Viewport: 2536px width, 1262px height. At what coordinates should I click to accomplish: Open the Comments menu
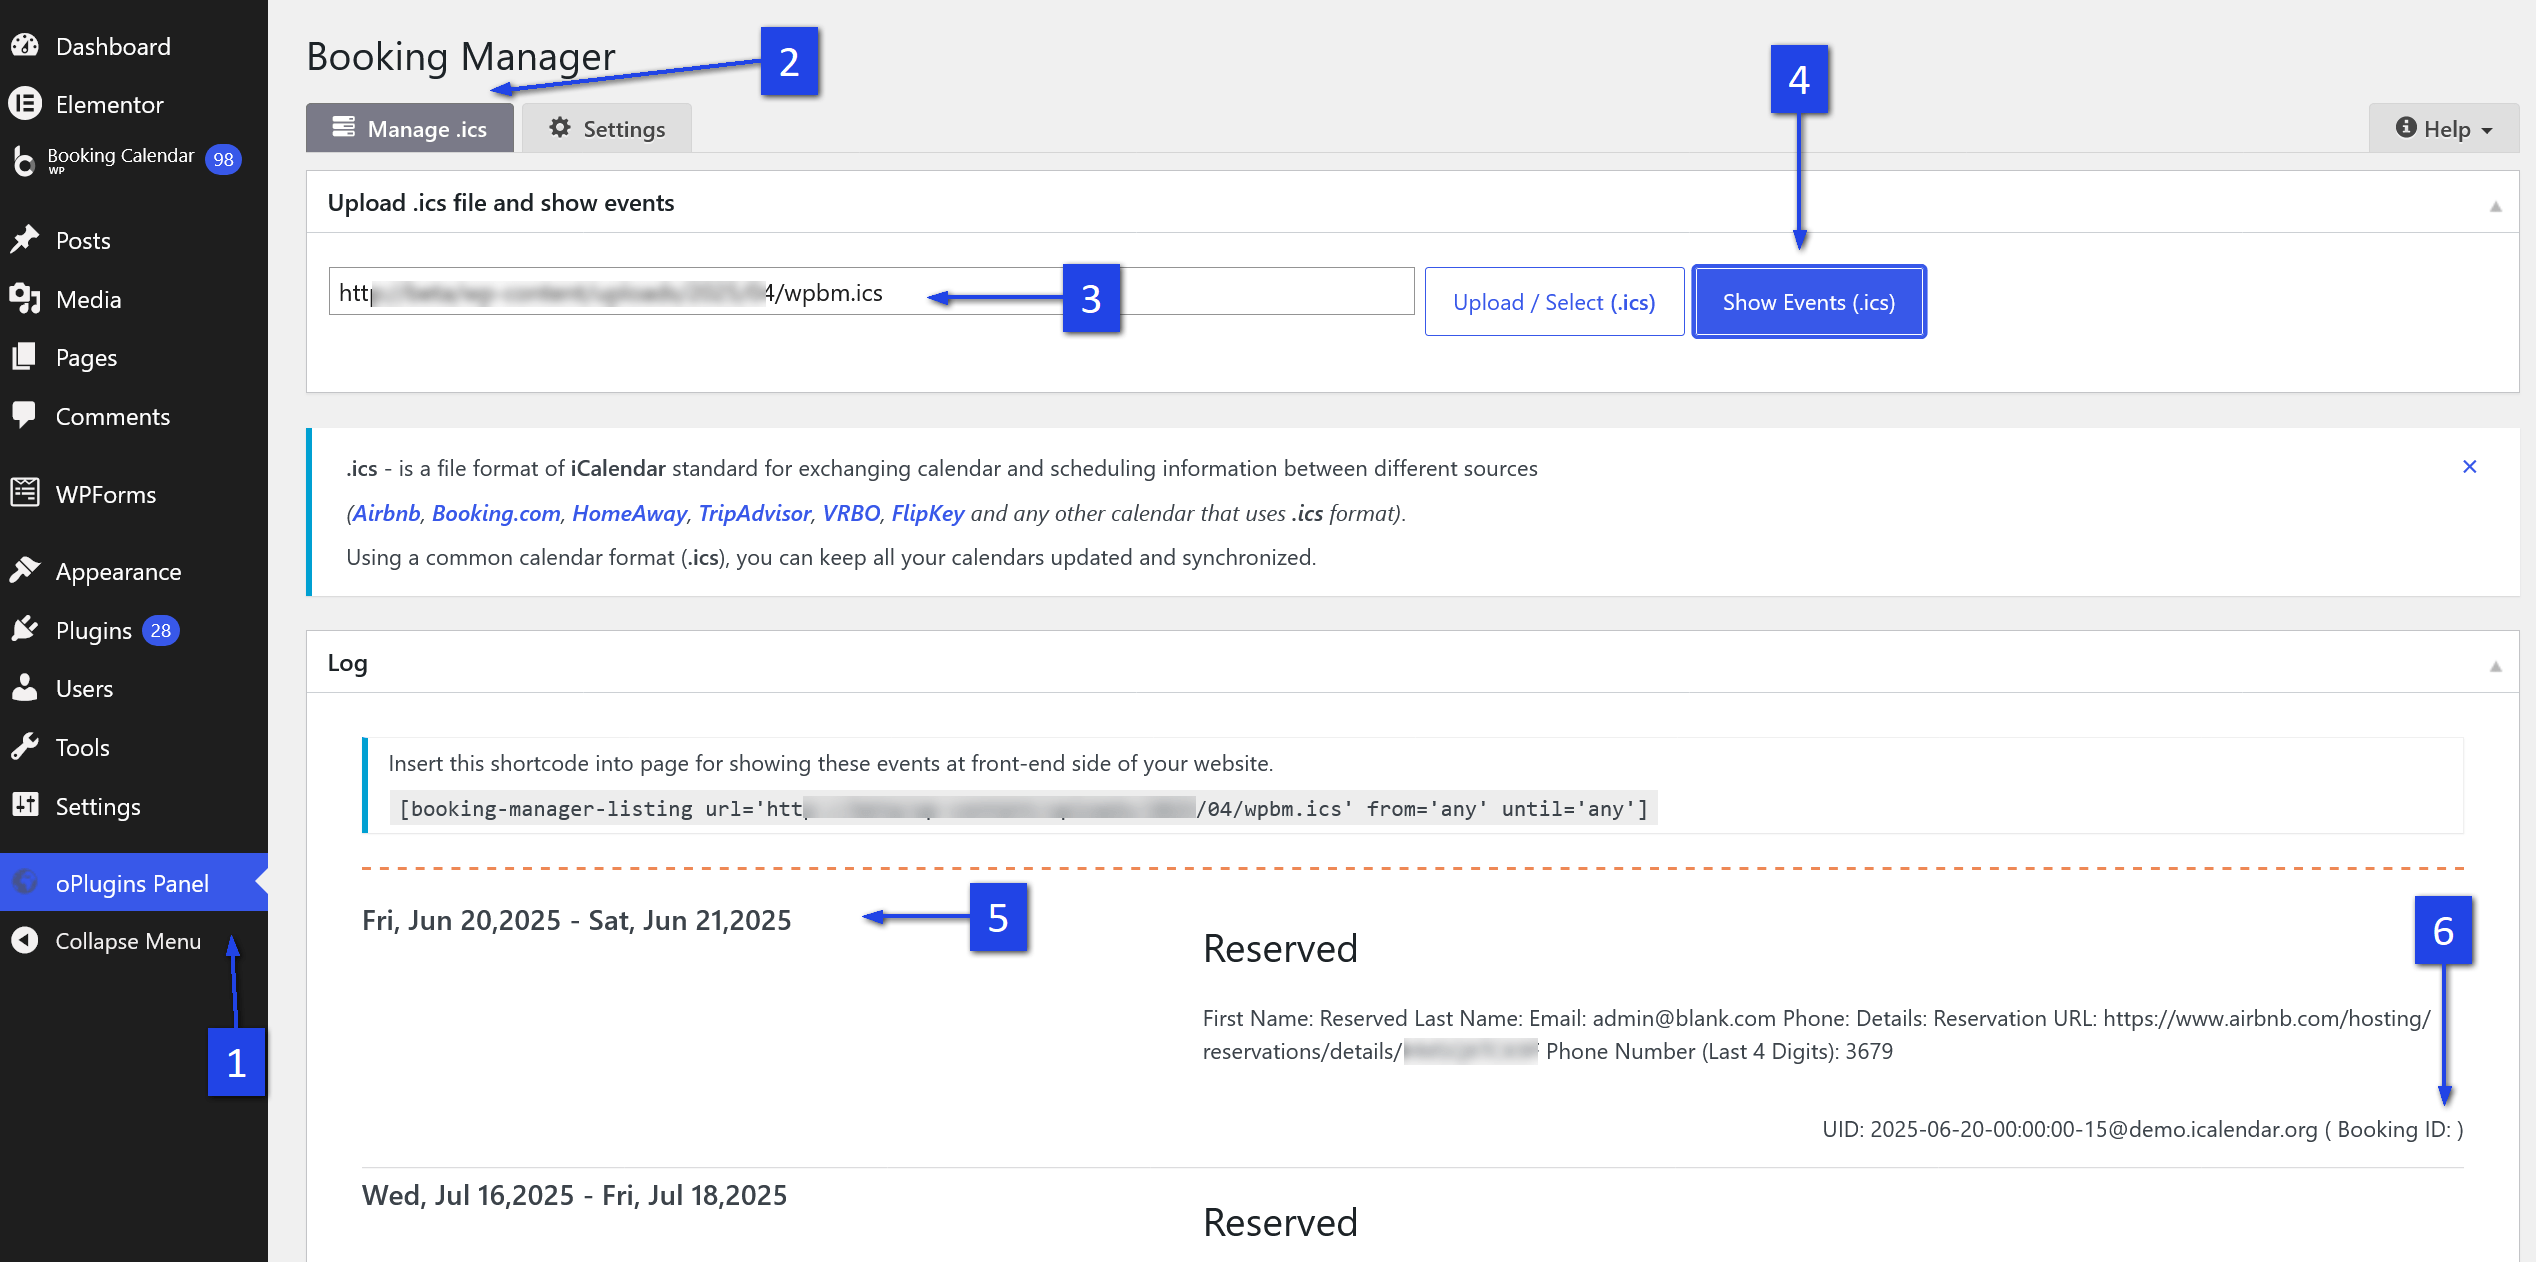tap(134, 416)
